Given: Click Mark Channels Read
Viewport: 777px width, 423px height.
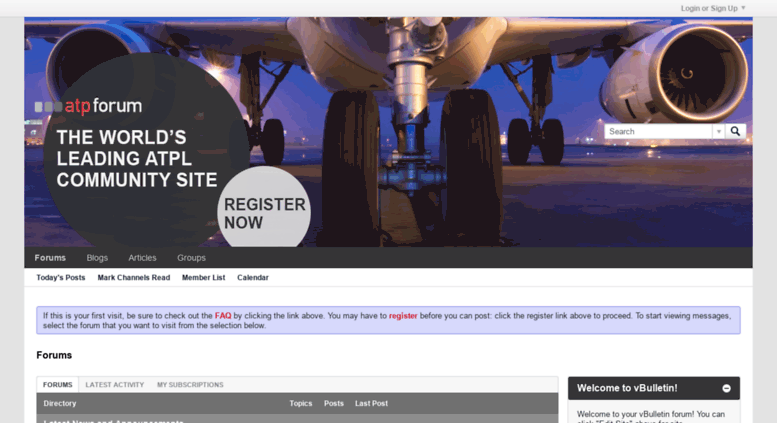Looking at the screenshot, I should [x=134, y=277].
